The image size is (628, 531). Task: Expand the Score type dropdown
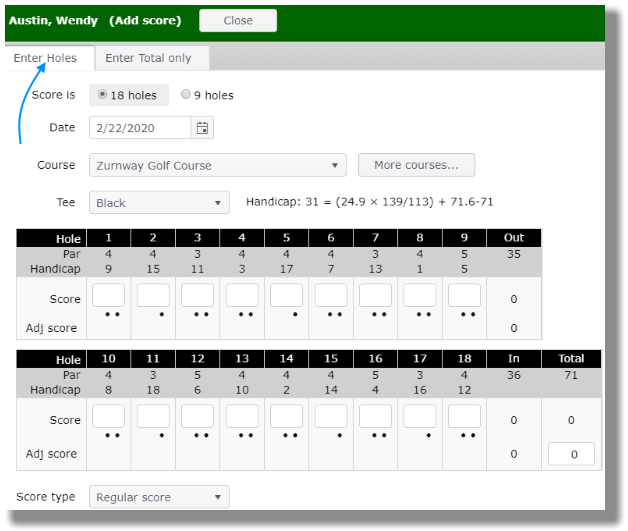point(159,497)
